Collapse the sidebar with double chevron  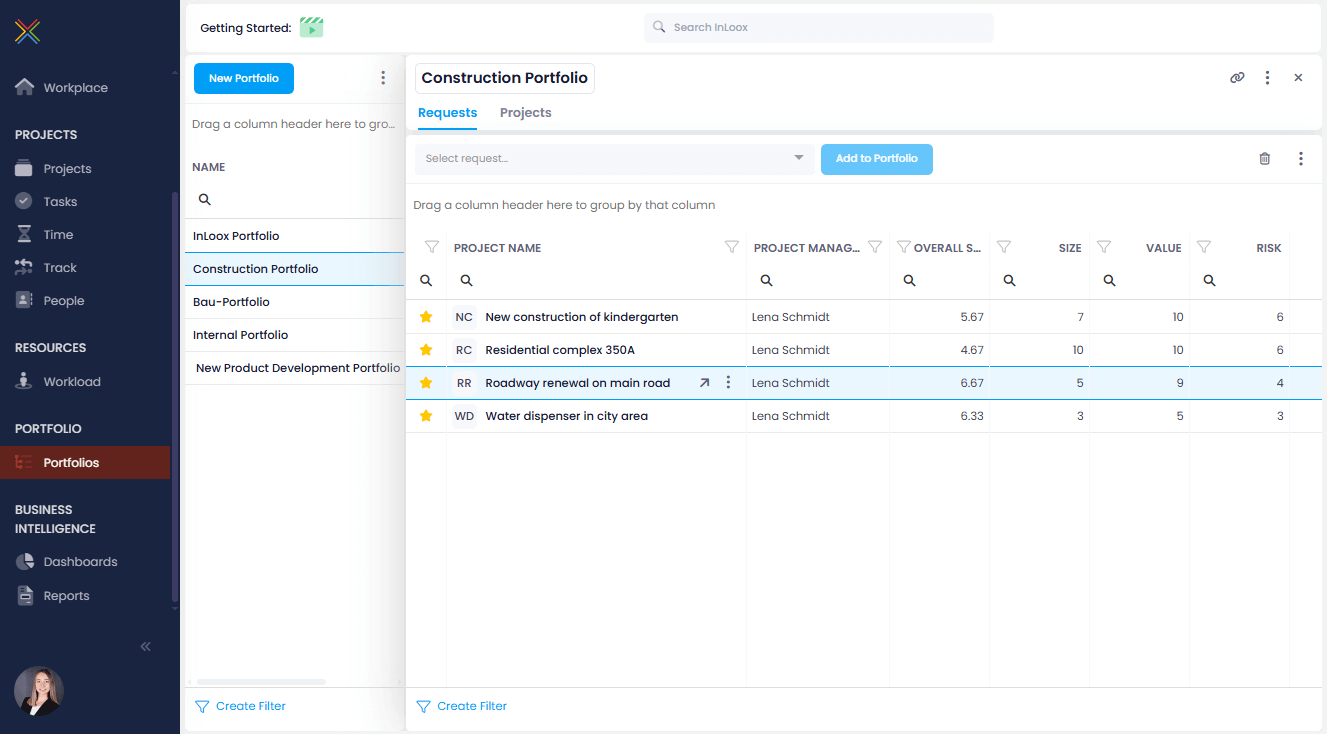[145, 647]
